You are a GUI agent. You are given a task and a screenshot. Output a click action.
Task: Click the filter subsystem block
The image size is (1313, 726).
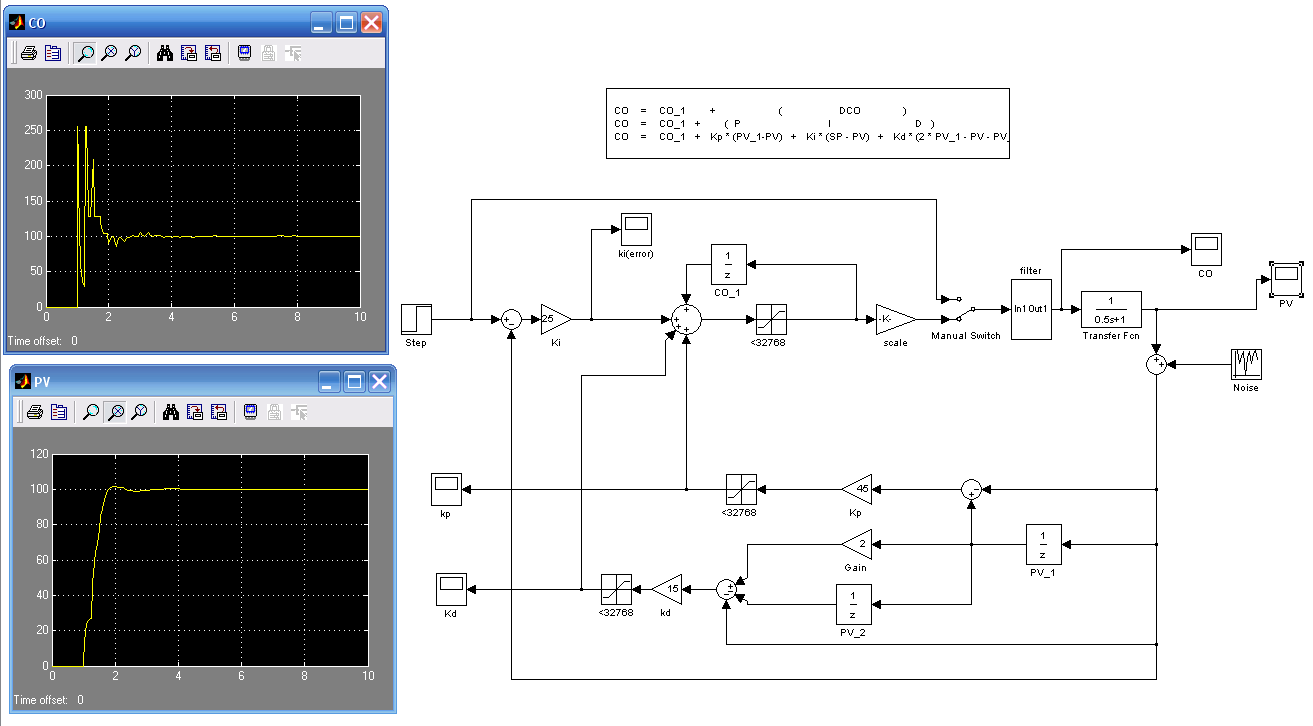(1031, 309)
